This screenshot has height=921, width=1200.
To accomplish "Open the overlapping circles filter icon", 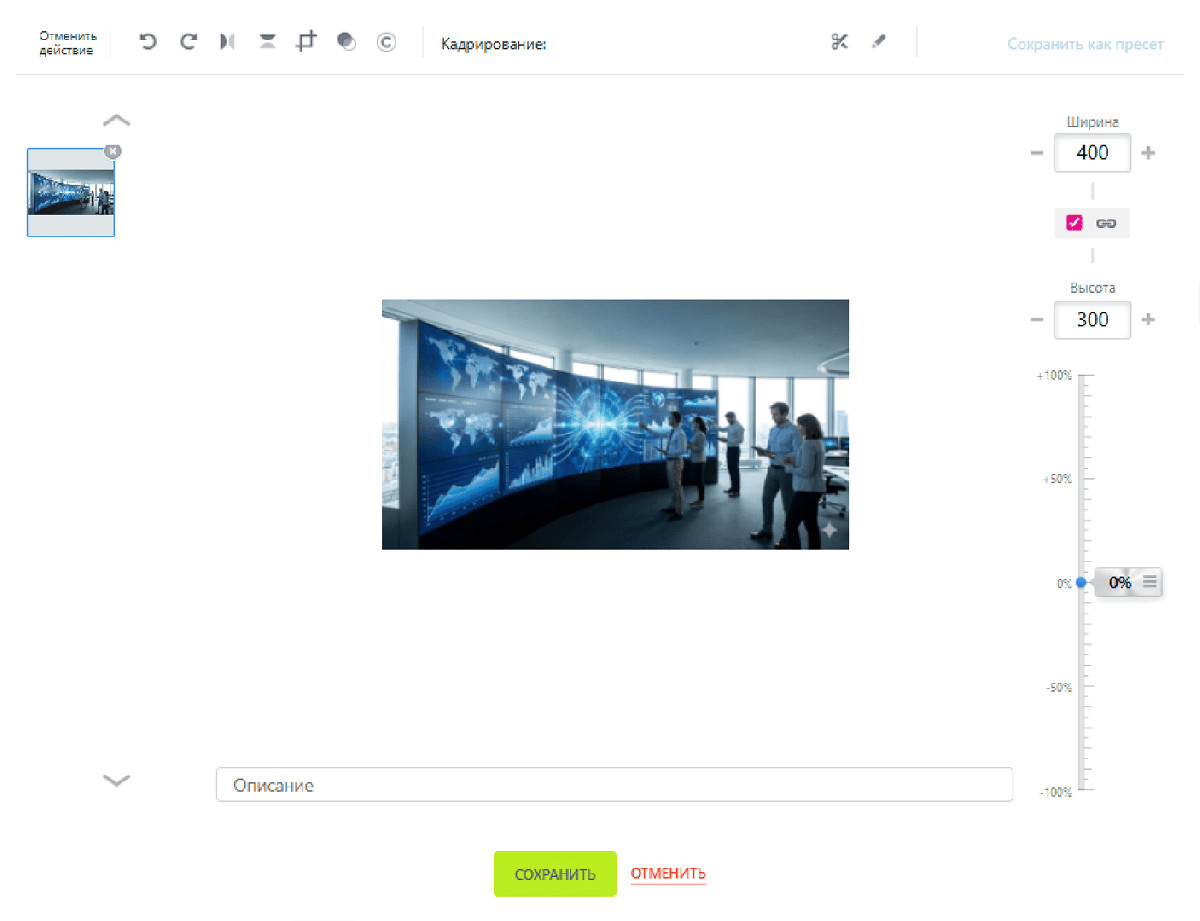I will 346,42.
